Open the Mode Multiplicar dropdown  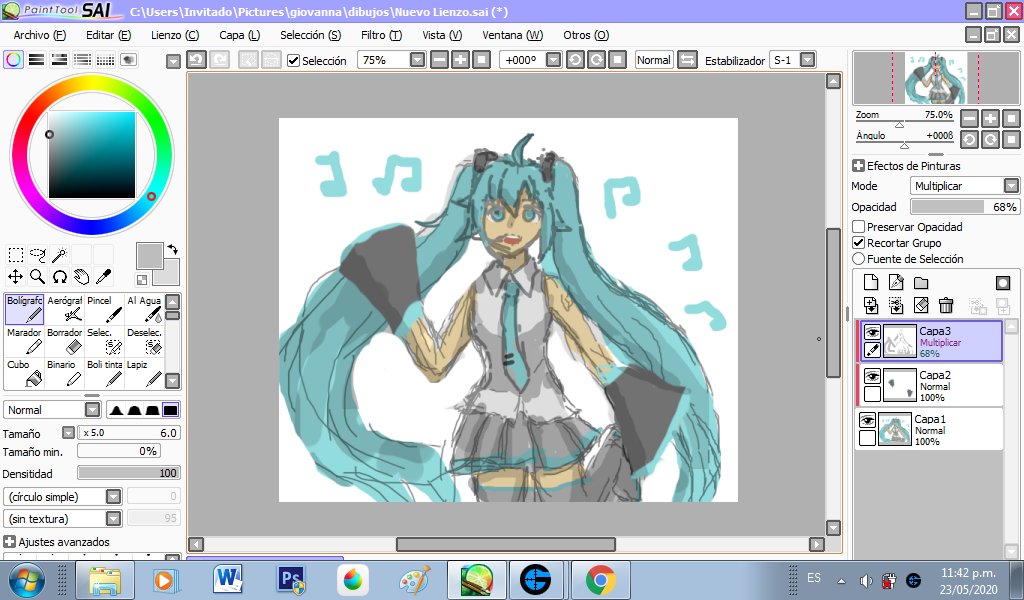click(x=1011, y=186)
